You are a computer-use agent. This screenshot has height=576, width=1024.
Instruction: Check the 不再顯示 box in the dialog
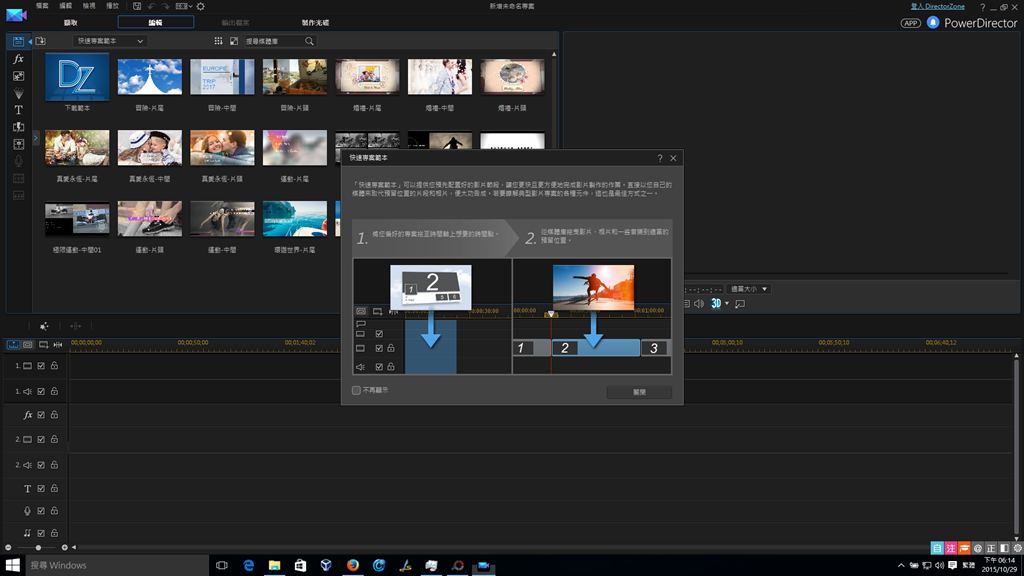(356, 391)
